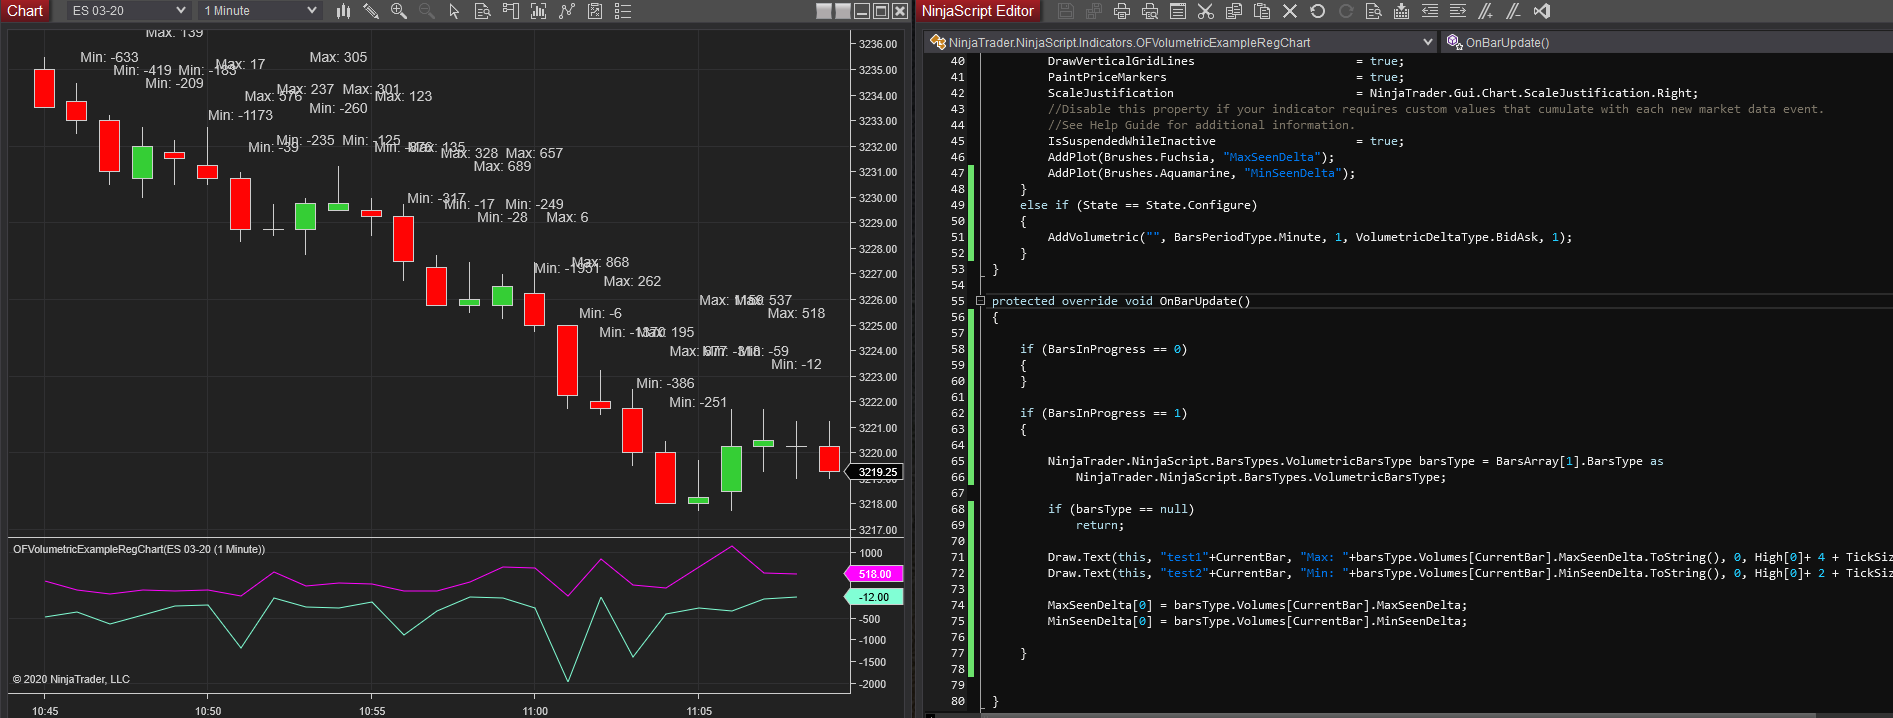Click the undo arrow in editor toolbar
This screenshot has width=1893, height=718.
point(1318,11)
